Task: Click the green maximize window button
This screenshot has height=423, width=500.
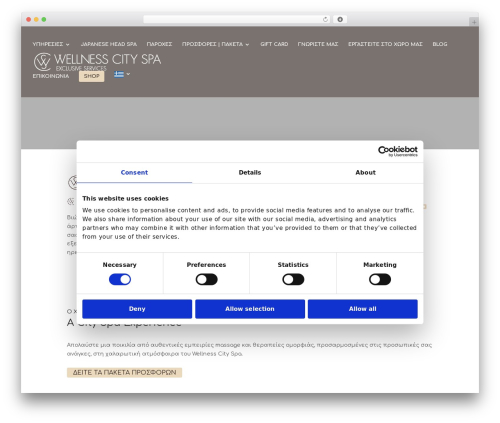Action: (44, 19)
